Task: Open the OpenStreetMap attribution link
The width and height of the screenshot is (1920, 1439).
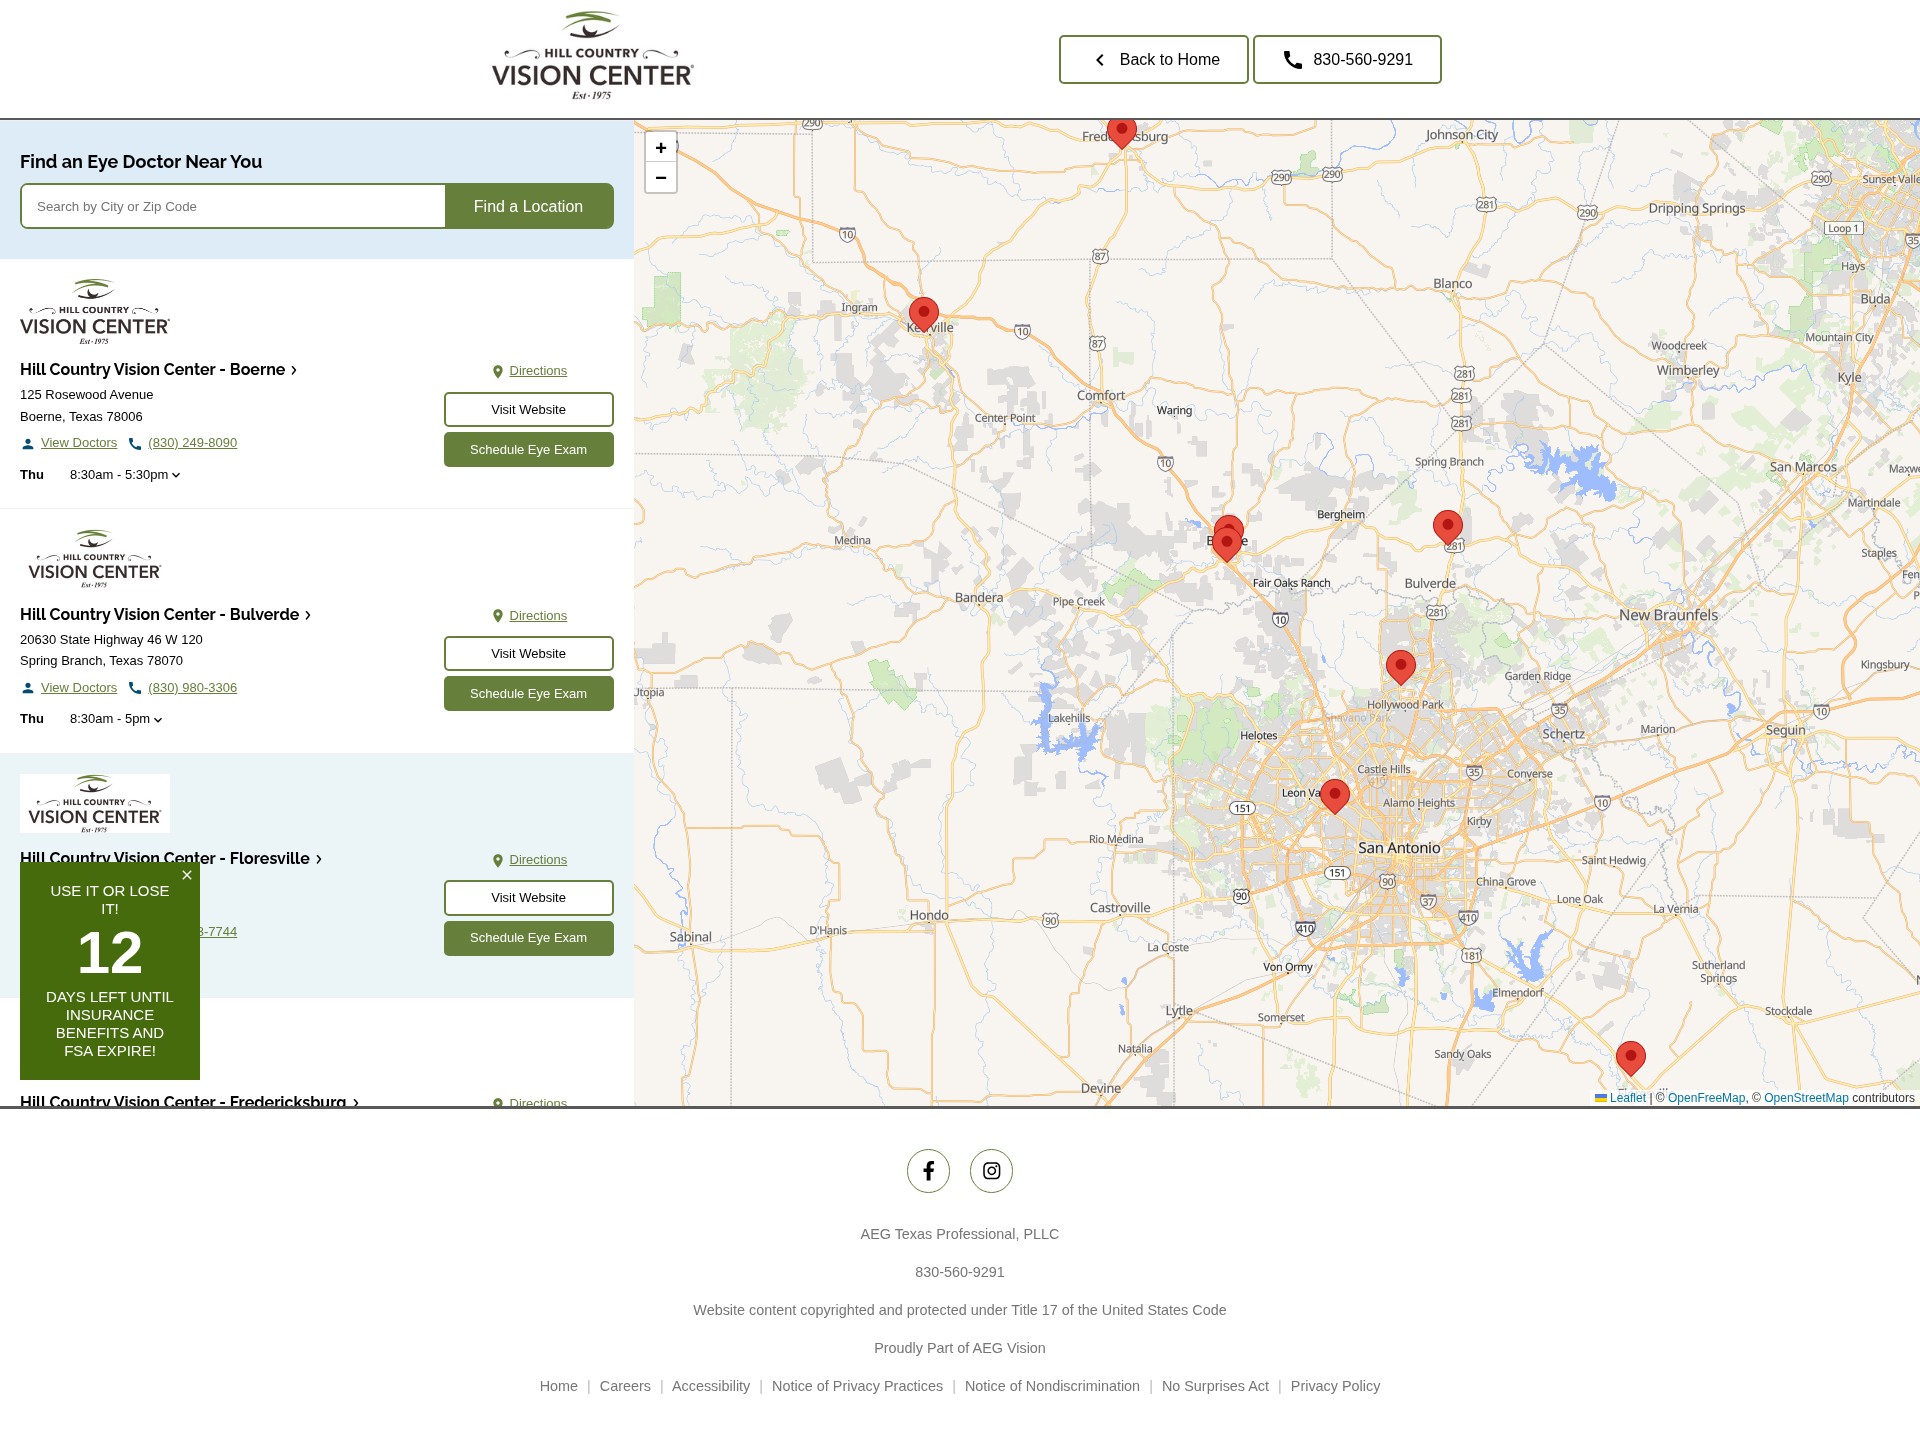Action: [x=1806, y=1098]
